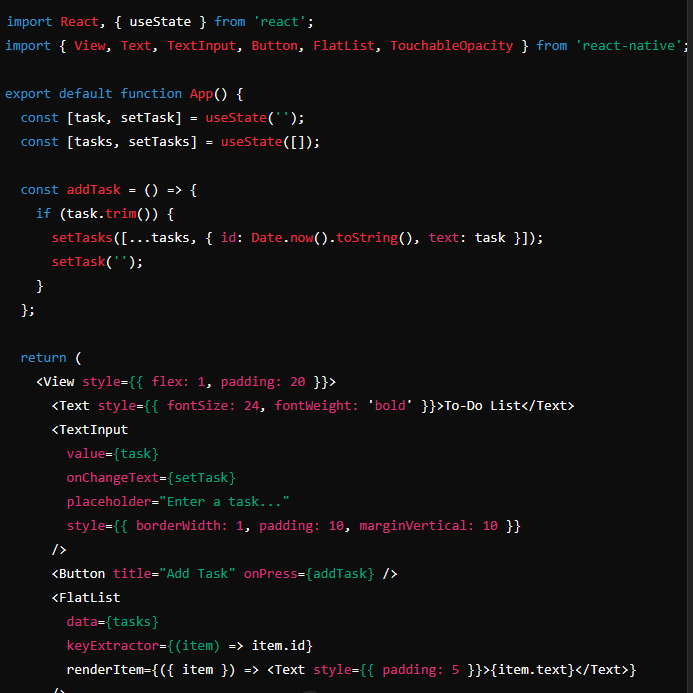Click 'item.id' in the keyExtractor
The height and width of the screenshot is (693, 693).
tap(278, 645)
